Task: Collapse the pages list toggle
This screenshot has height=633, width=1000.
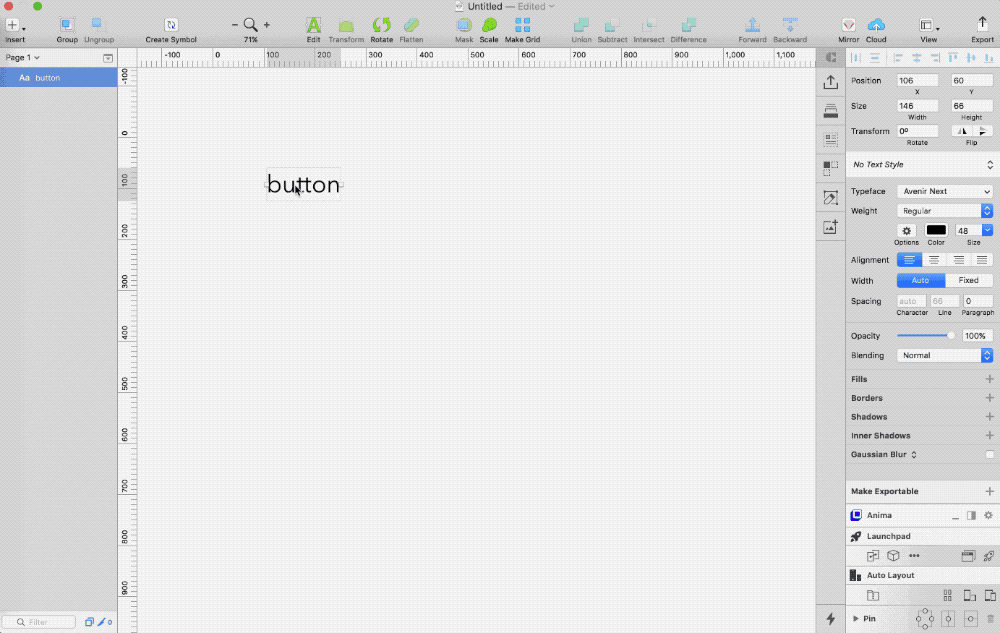Action: pos(108,58)
